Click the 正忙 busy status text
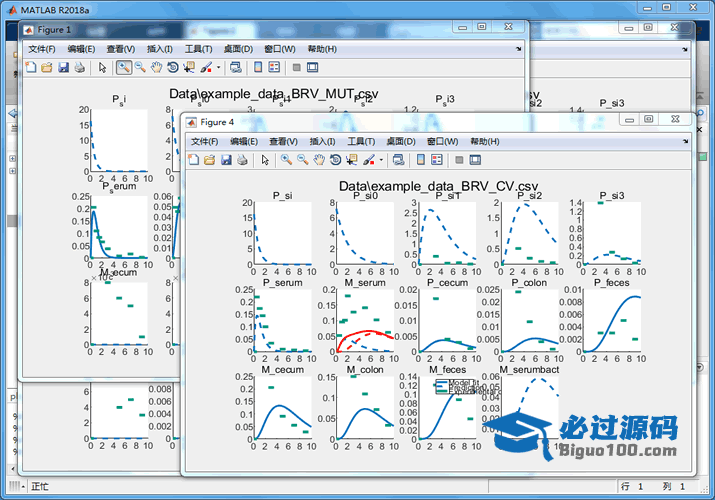The height and width of the screenshot is (500, 715). (x=40, y=486)
